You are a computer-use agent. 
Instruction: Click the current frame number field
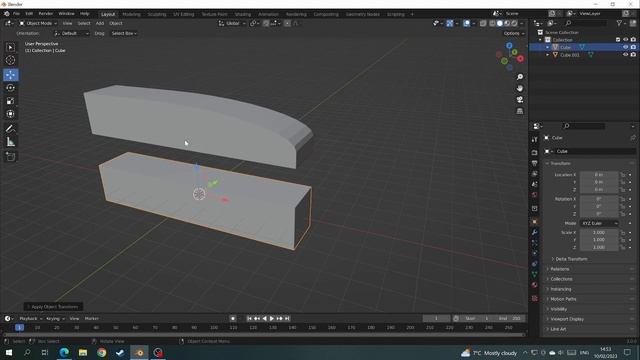[436, 319]
